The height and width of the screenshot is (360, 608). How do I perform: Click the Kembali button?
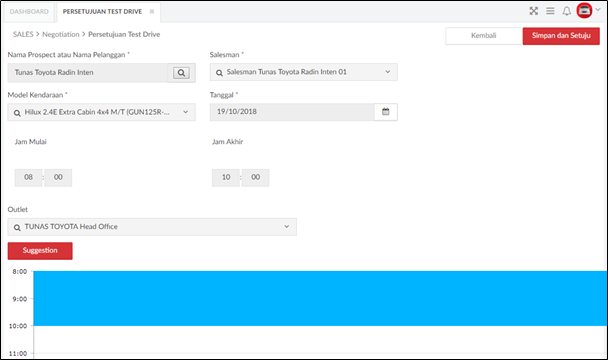tap(484, 36)
